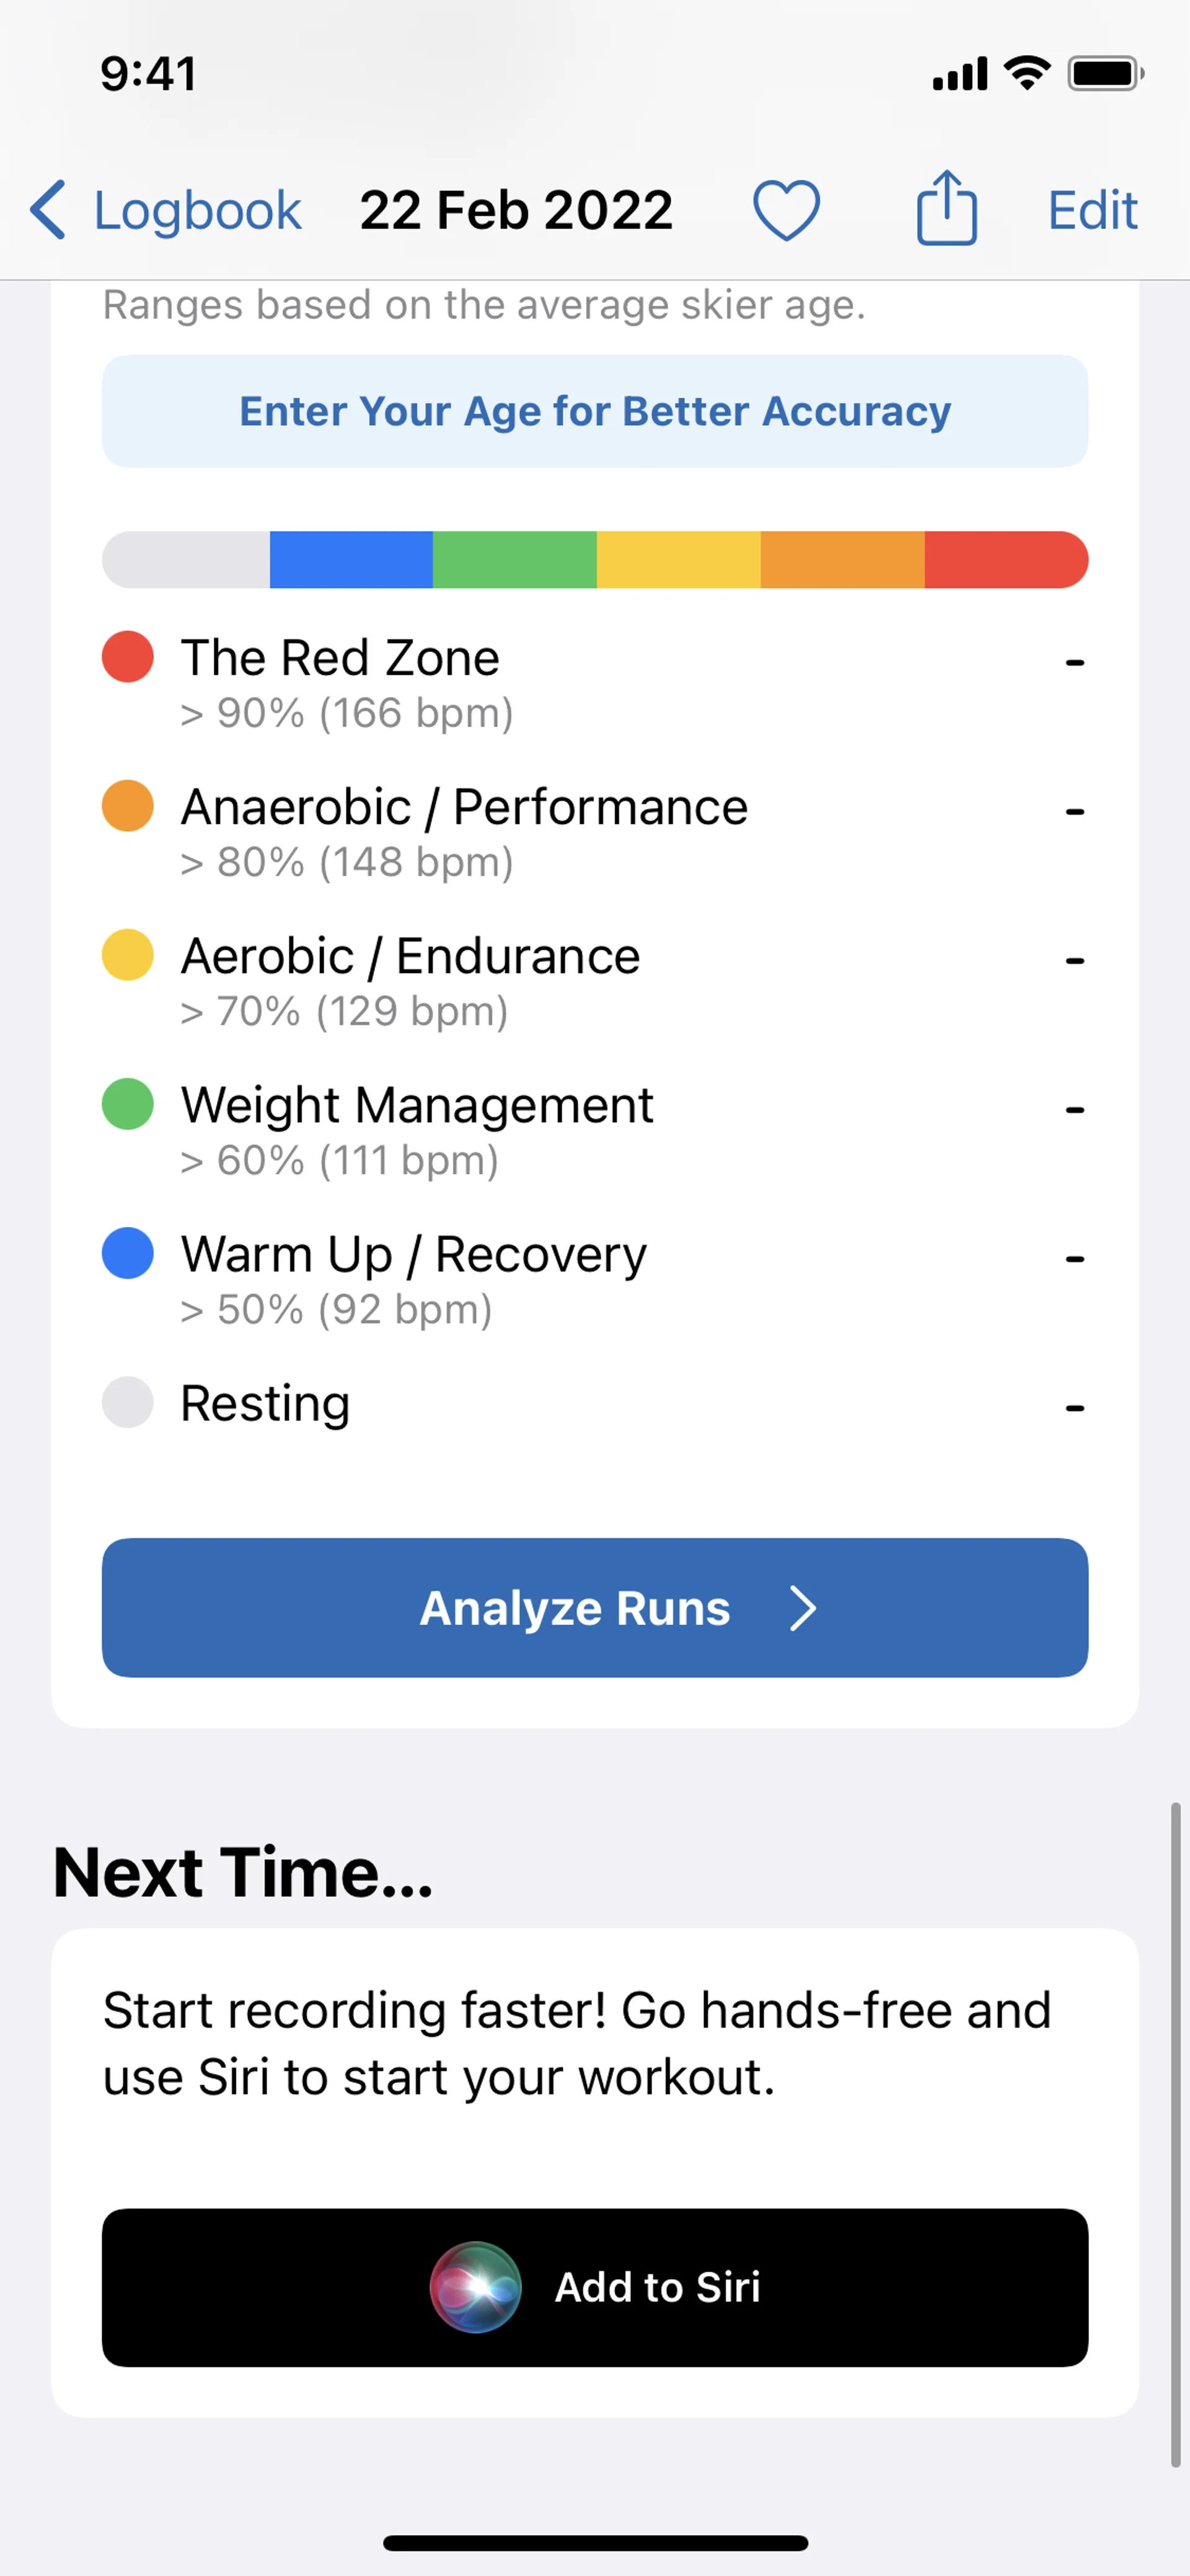The image size is (1190, 2576).
Task: Tap the back chevron icon
Action: [x=48, y=210]
